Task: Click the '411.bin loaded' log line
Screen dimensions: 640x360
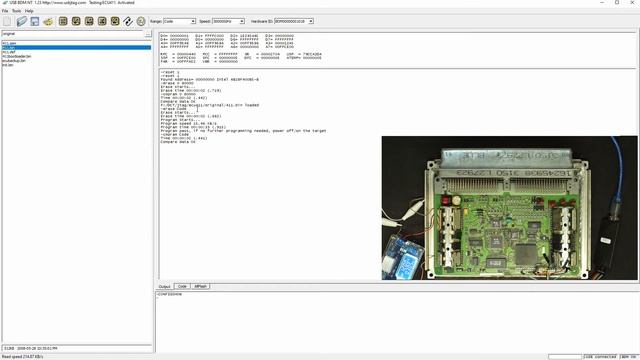Action: 210,105
